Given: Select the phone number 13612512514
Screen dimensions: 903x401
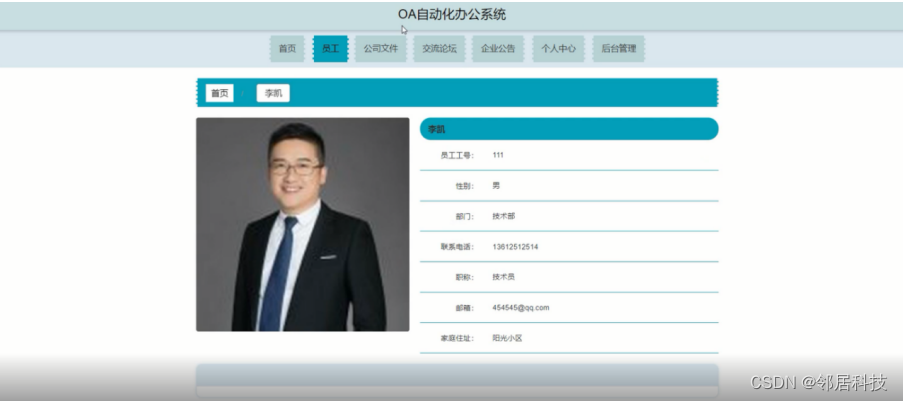Looking at the screenshot, I should 515,247.
